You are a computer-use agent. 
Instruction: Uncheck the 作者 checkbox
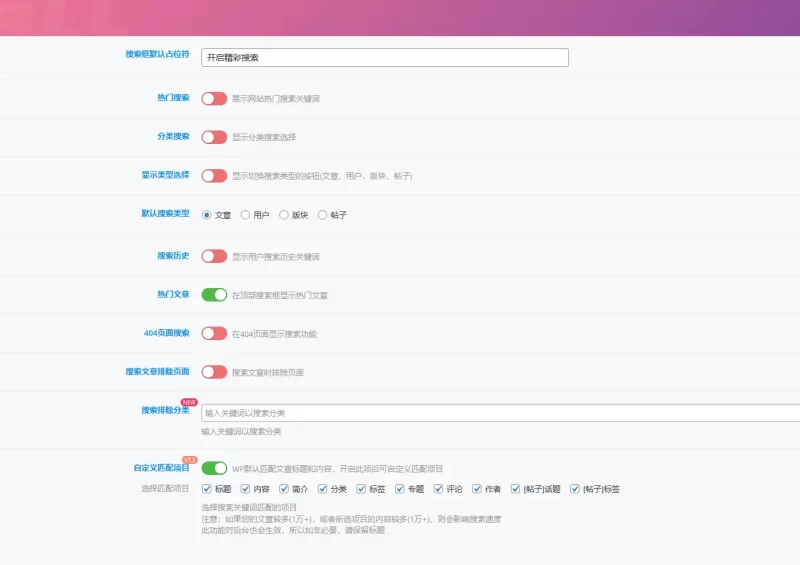tap(477, 489)
